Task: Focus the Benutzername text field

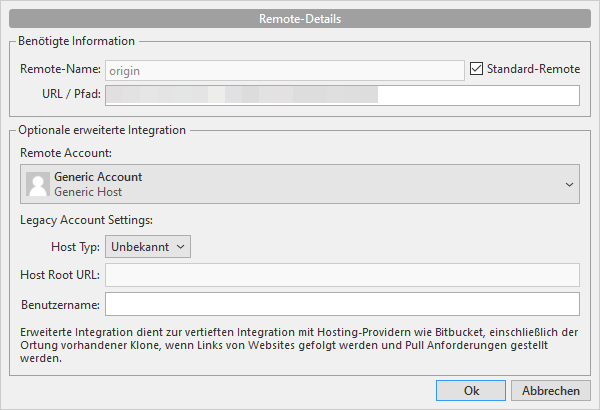Action: [x=342, y=304]
